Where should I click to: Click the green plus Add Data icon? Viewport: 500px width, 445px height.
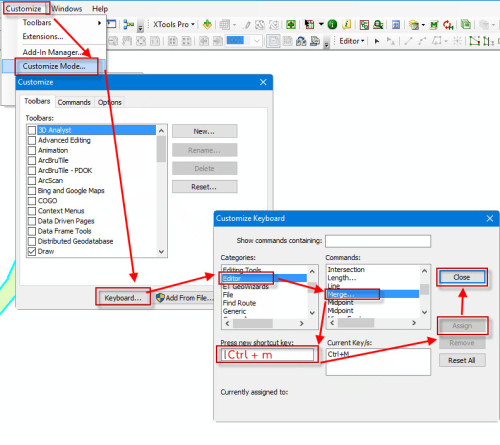(207, 24)
